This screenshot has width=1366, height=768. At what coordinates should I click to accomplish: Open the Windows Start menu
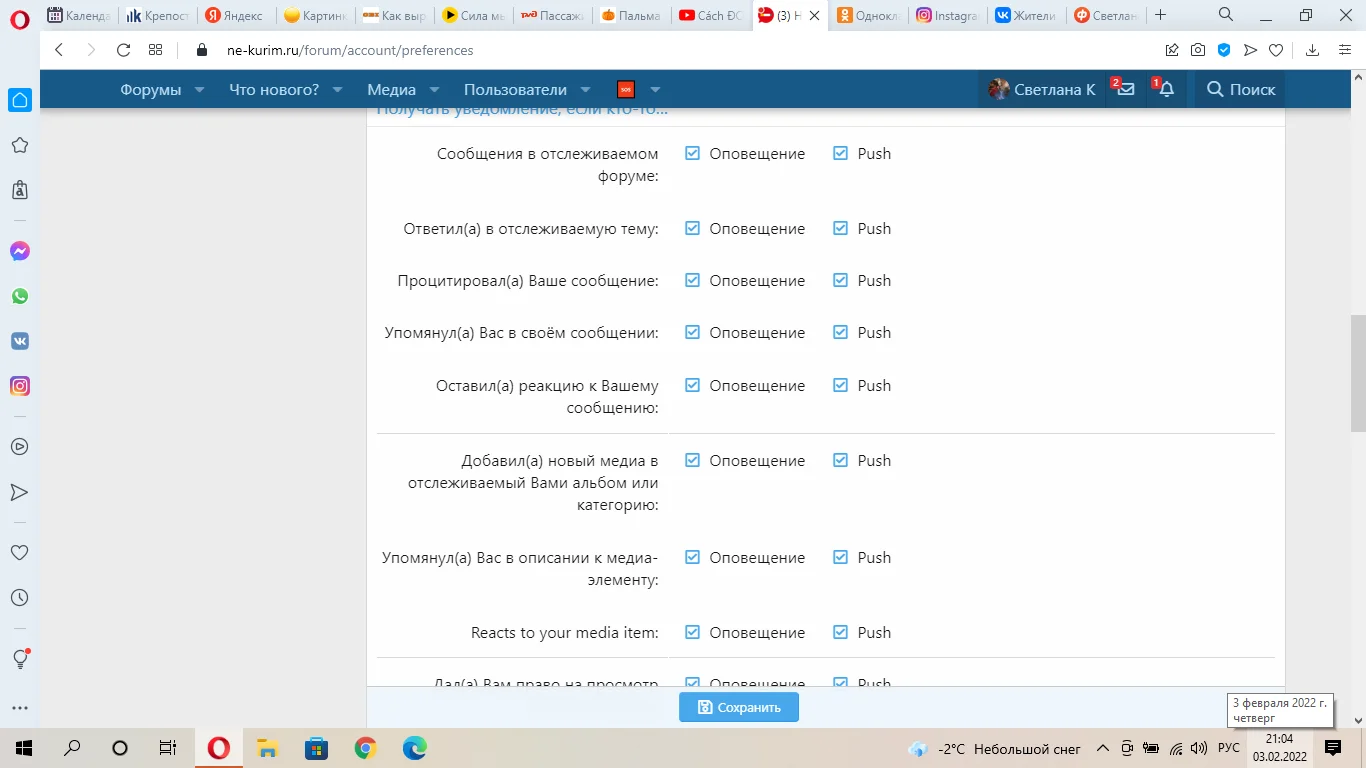pos(23,747)
